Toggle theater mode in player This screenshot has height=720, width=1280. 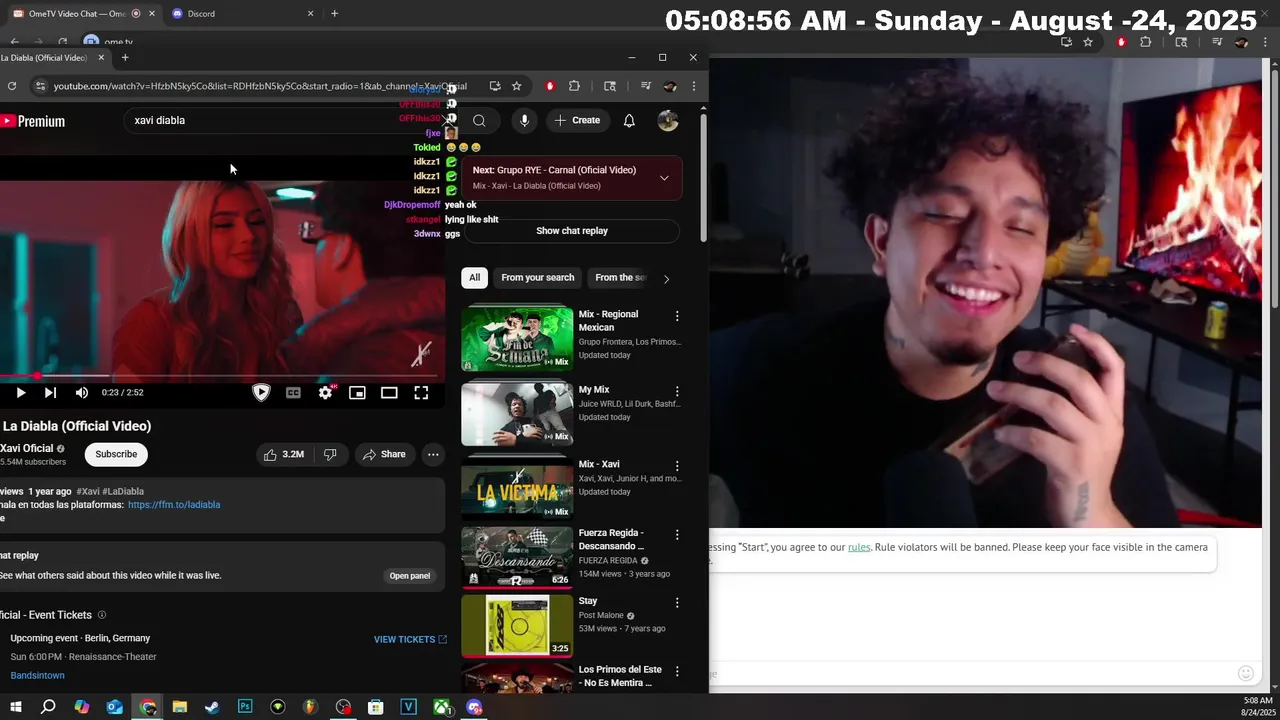389,393
